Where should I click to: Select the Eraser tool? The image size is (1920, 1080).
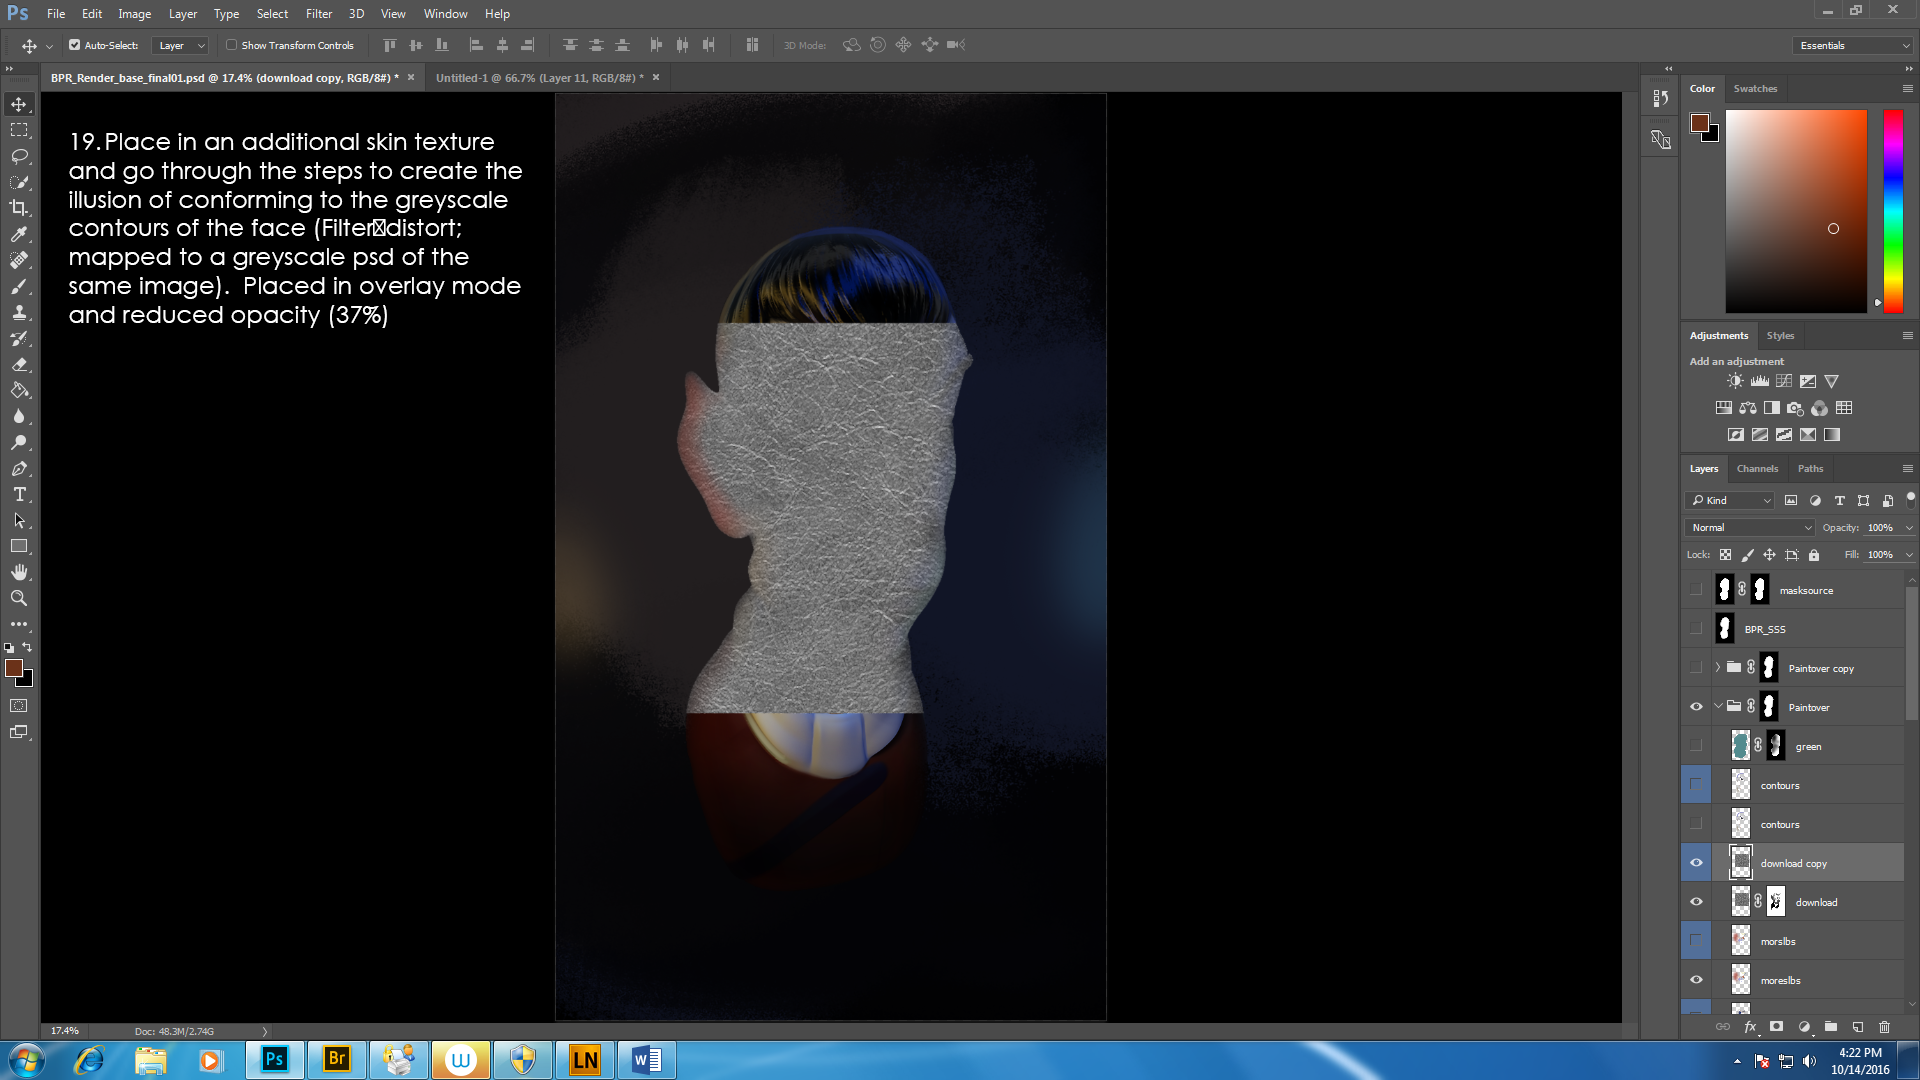19,364
